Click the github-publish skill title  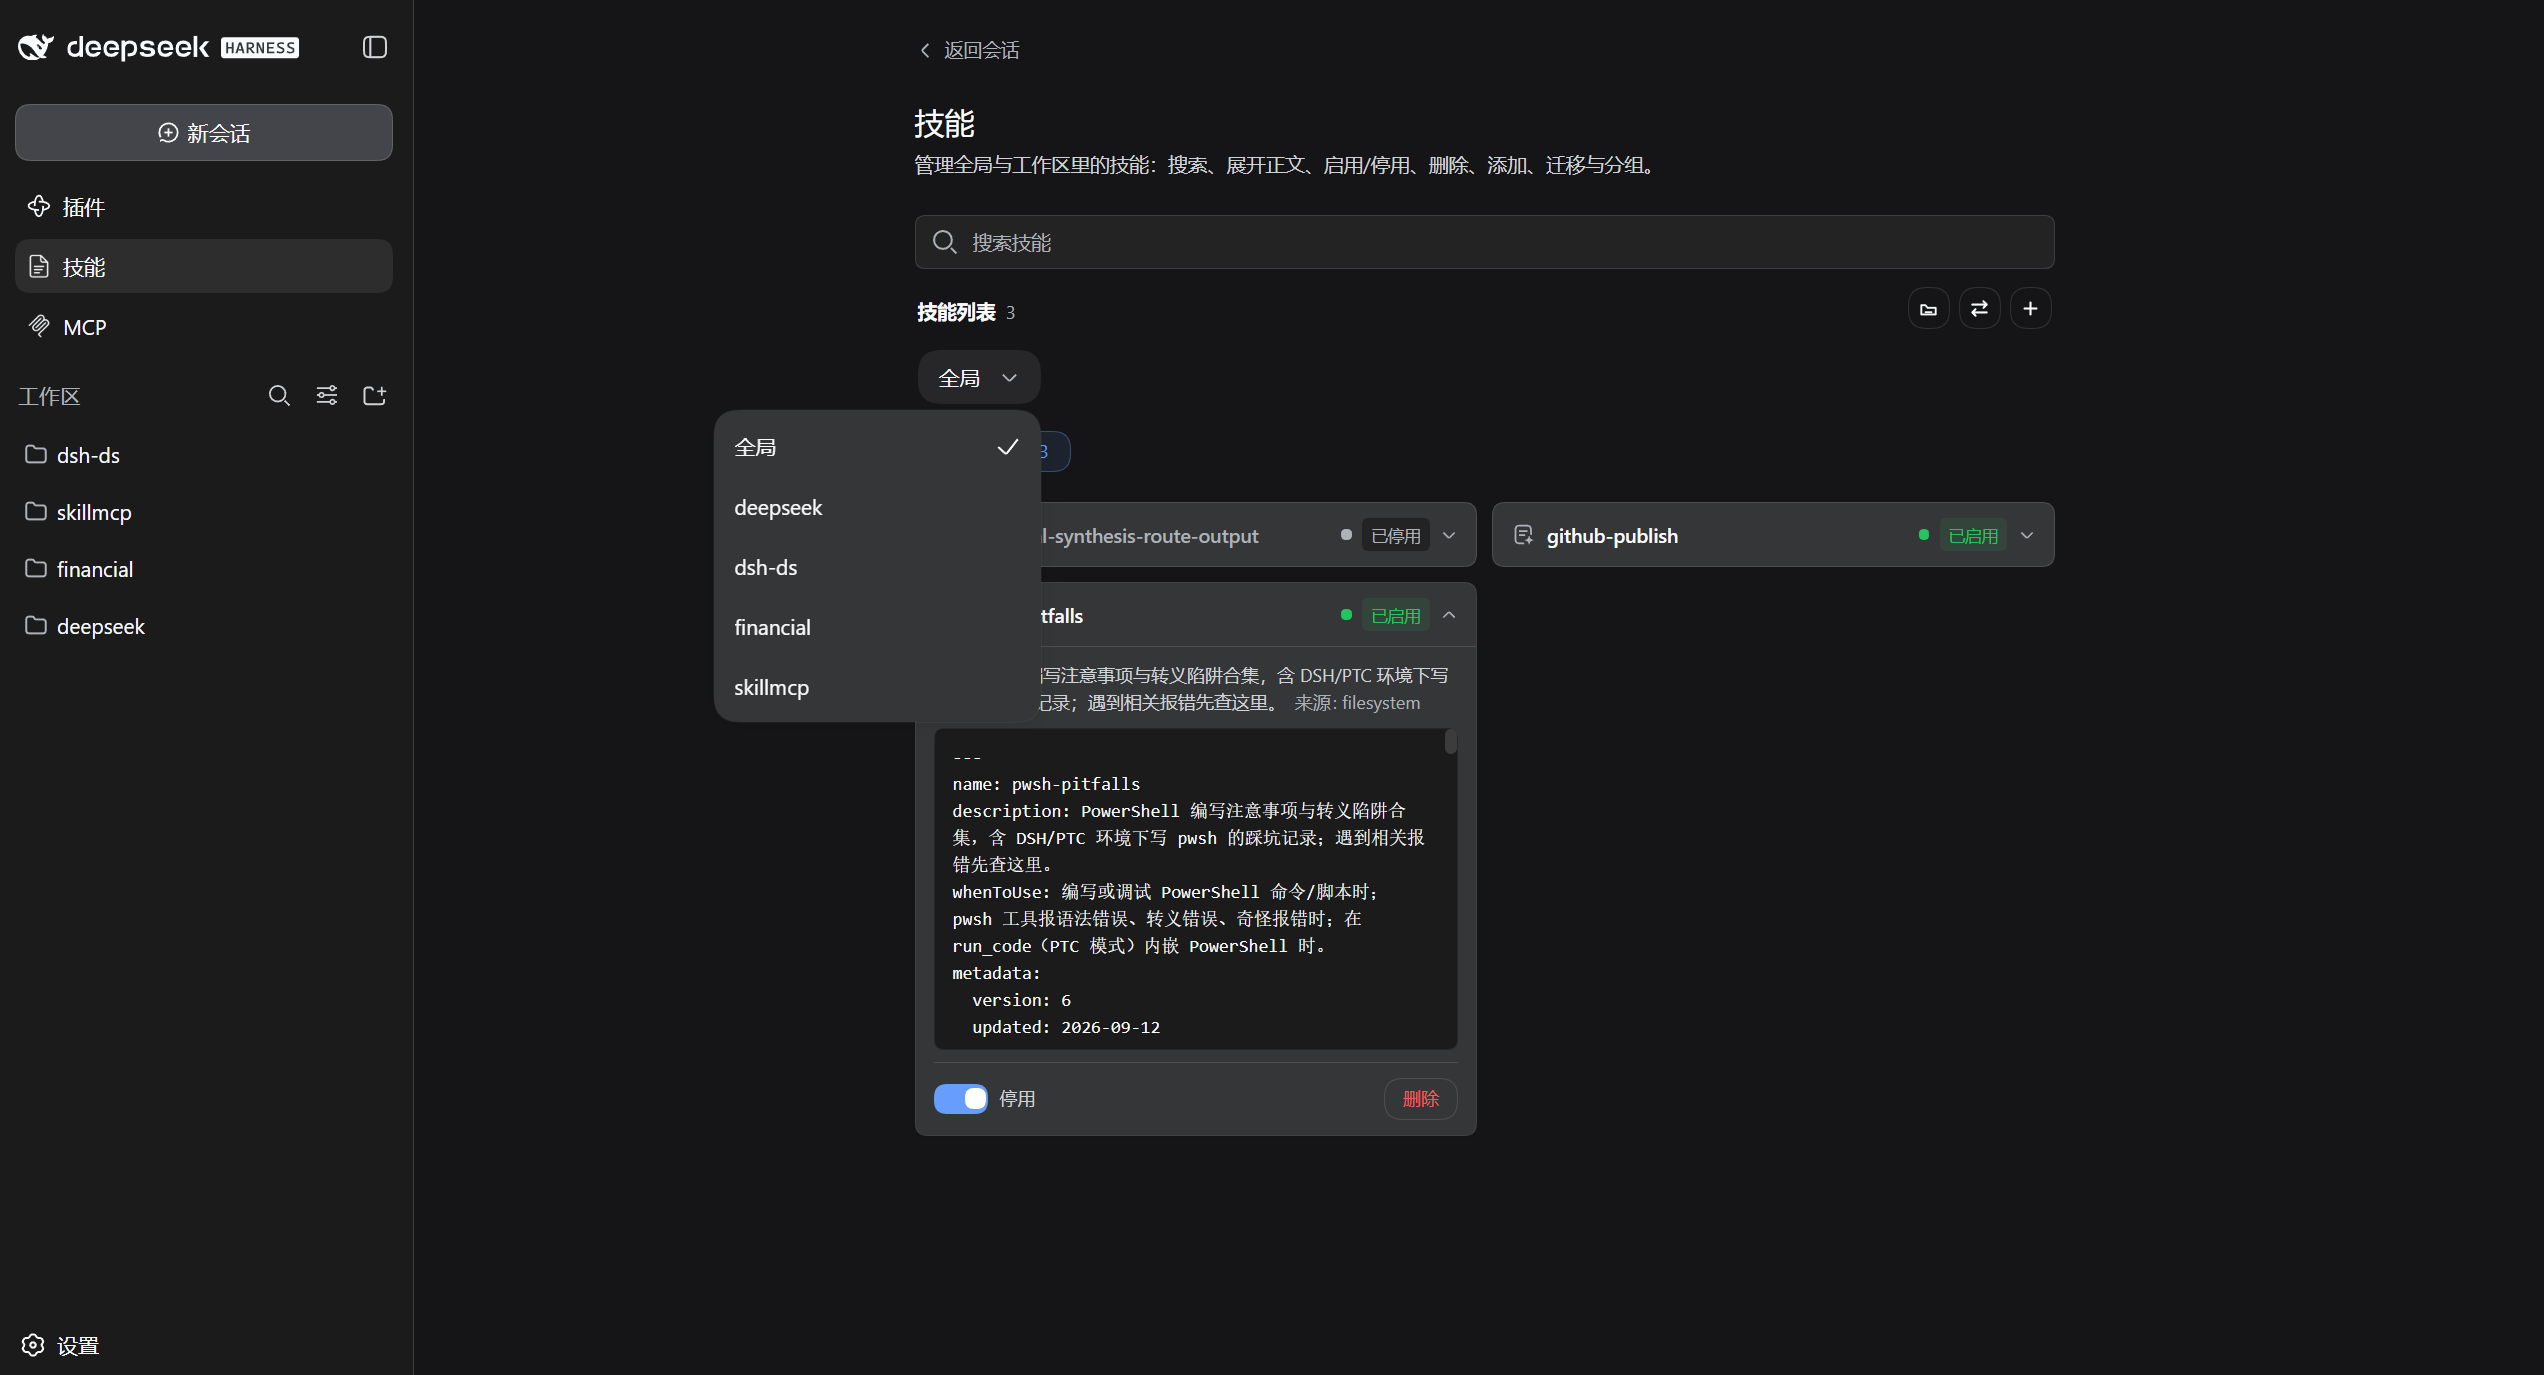tap(1612, 536)
